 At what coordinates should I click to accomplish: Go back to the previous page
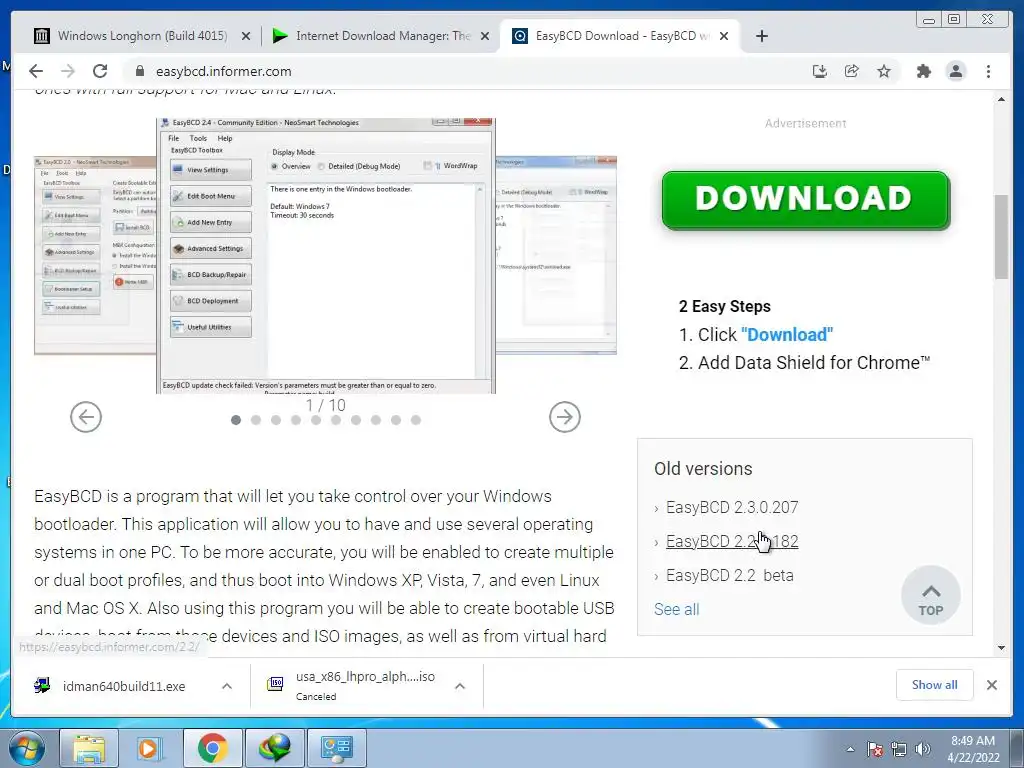[x=36, y=71]
